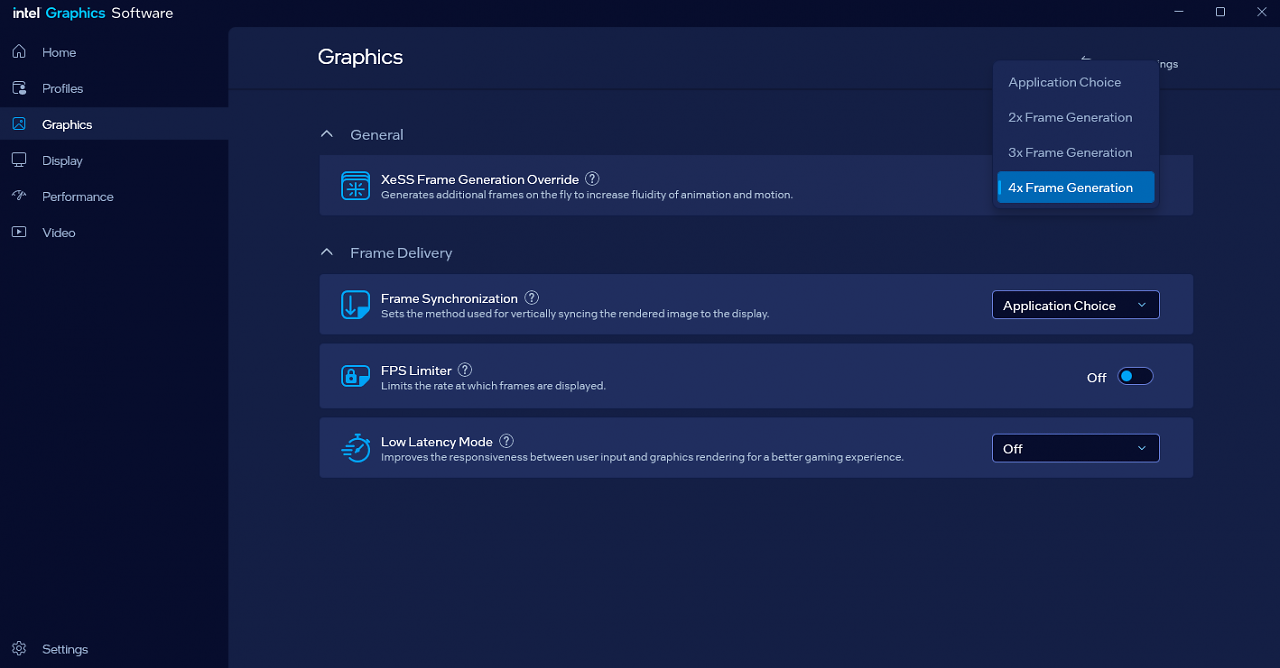This screenshot has height=668, width=1280.
Task: Select the Graphics sidebar item
Action: (114, 124)
